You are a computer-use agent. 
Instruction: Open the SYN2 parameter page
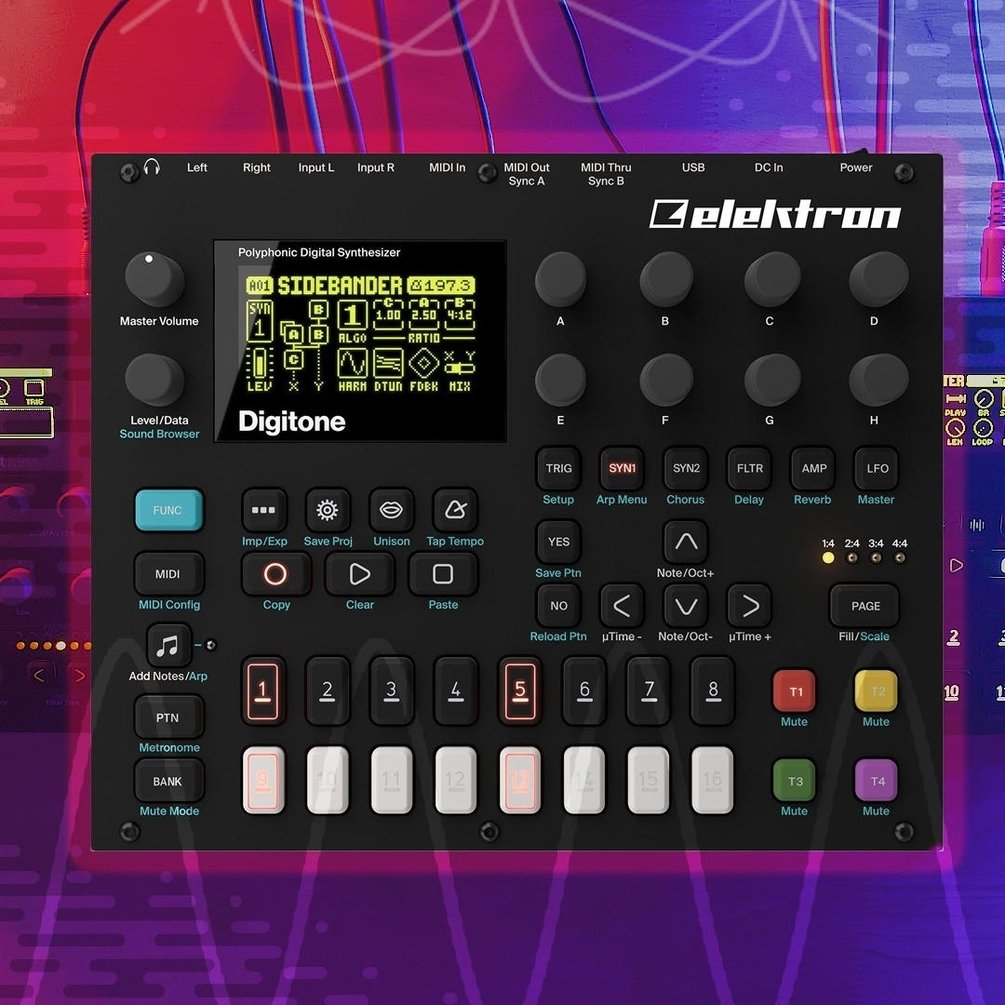(x=686, y=469)
